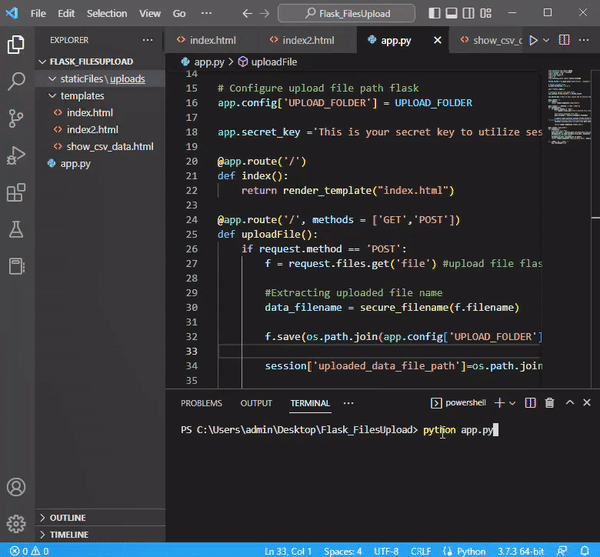Open the Run and Debug view
Screen dimensions: 600x557
pyautogui.click(x=16, y=155)
